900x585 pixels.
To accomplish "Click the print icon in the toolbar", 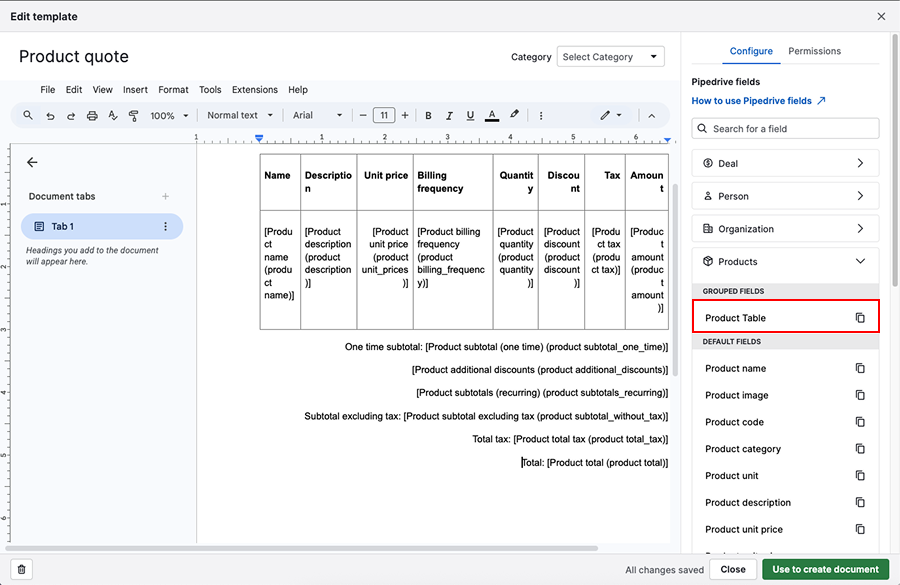I will (x=92, y=116).
